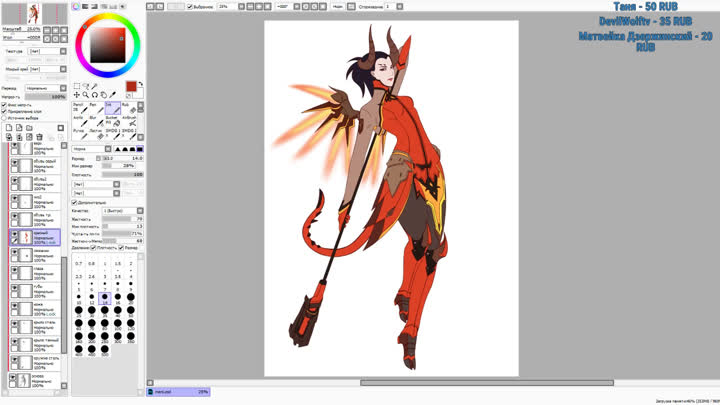Toggle the clipping group checkbox

pyautogui.click(x=4, y=112)
